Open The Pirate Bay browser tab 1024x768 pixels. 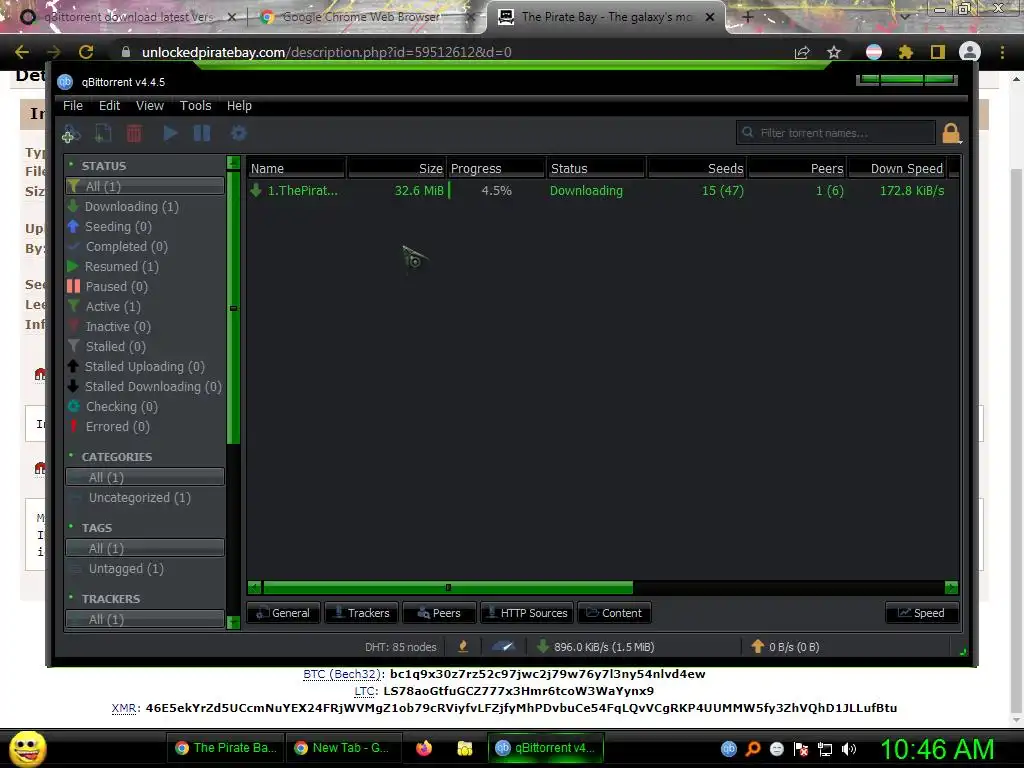(605, 17)
